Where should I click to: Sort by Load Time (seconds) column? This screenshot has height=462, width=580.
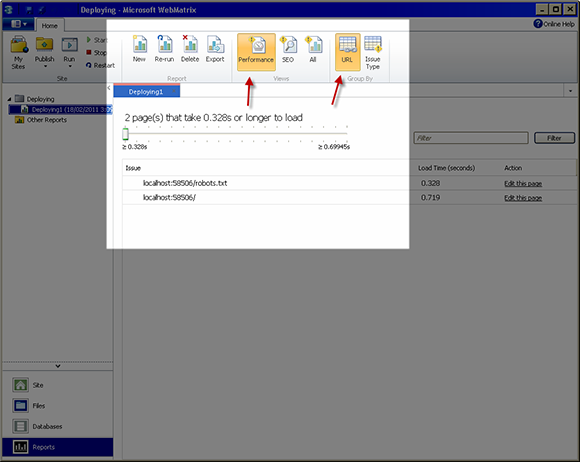coord(446,168)
